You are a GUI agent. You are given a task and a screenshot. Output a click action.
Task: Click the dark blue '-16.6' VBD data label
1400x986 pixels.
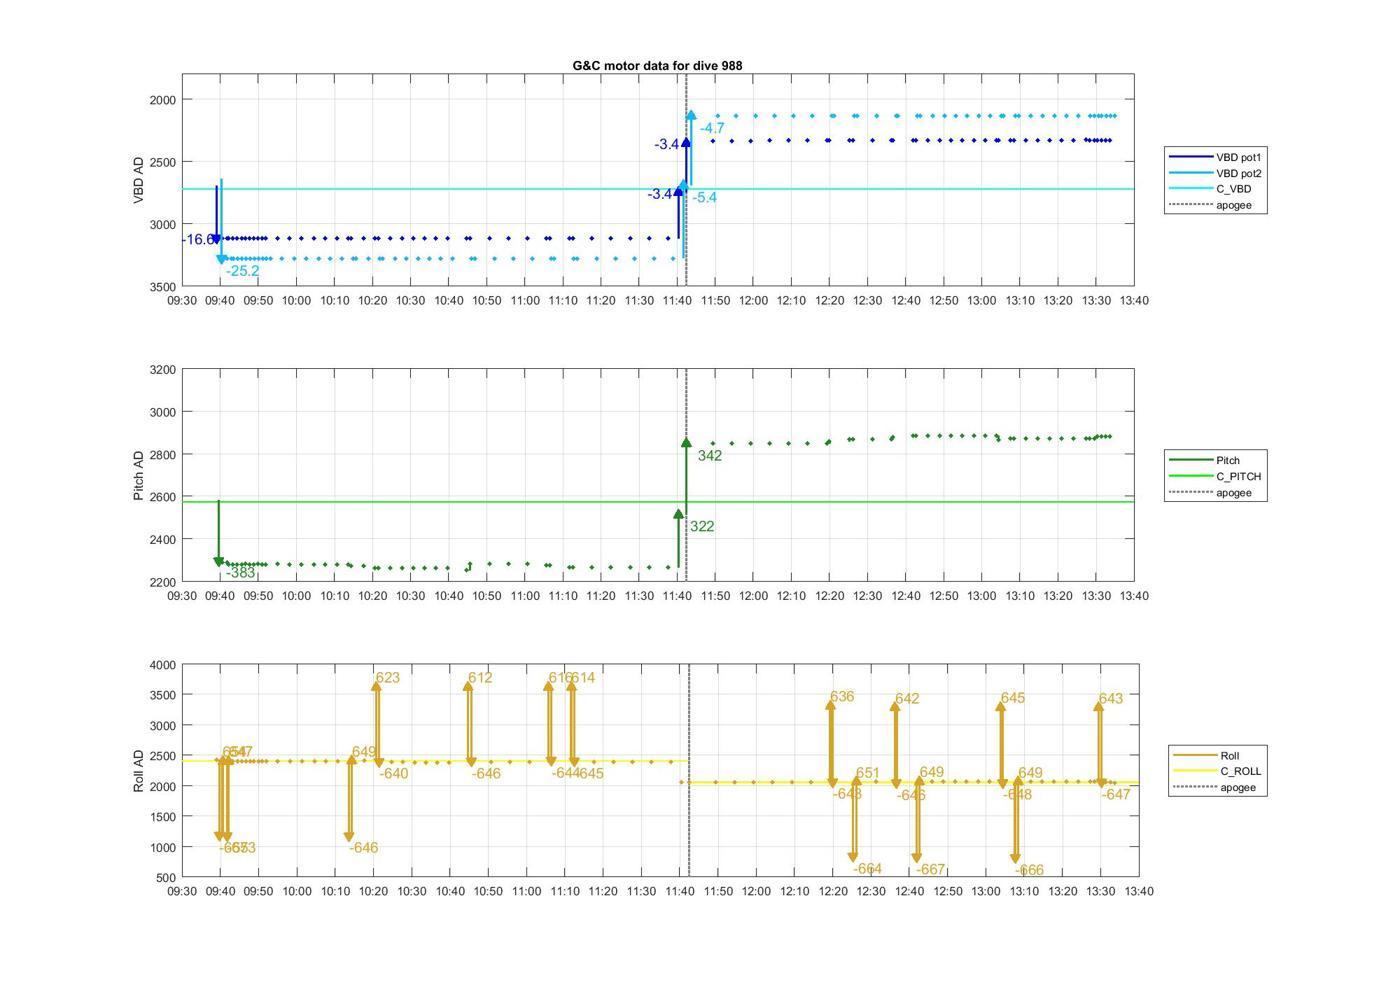click(198, 240)
